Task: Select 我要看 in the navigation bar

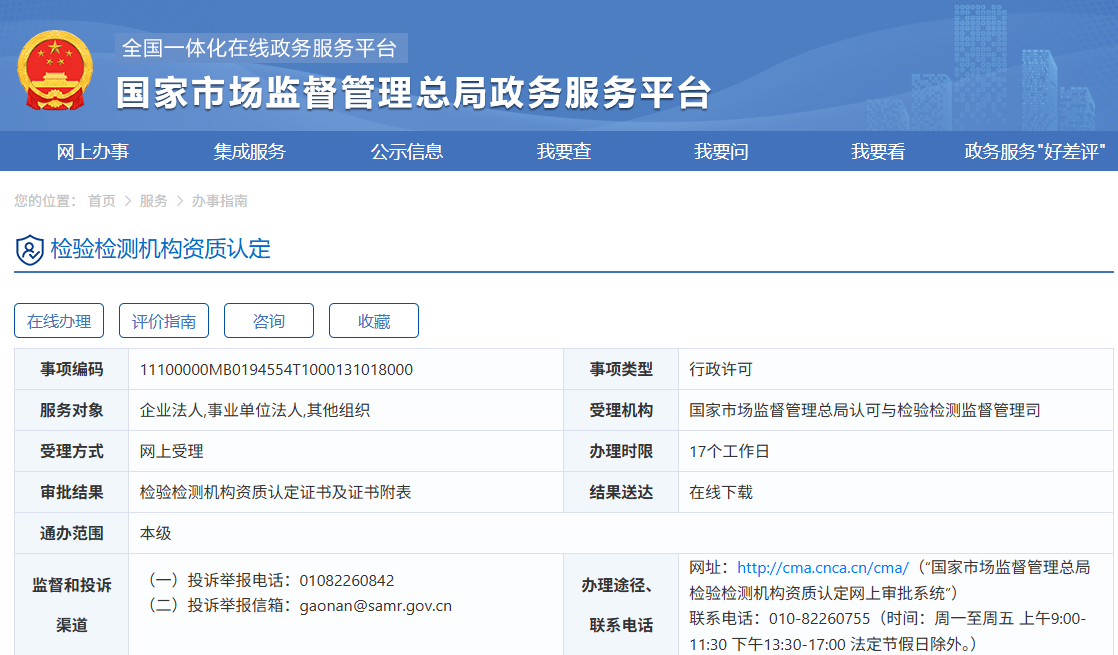Action: (x=877, y=152)
